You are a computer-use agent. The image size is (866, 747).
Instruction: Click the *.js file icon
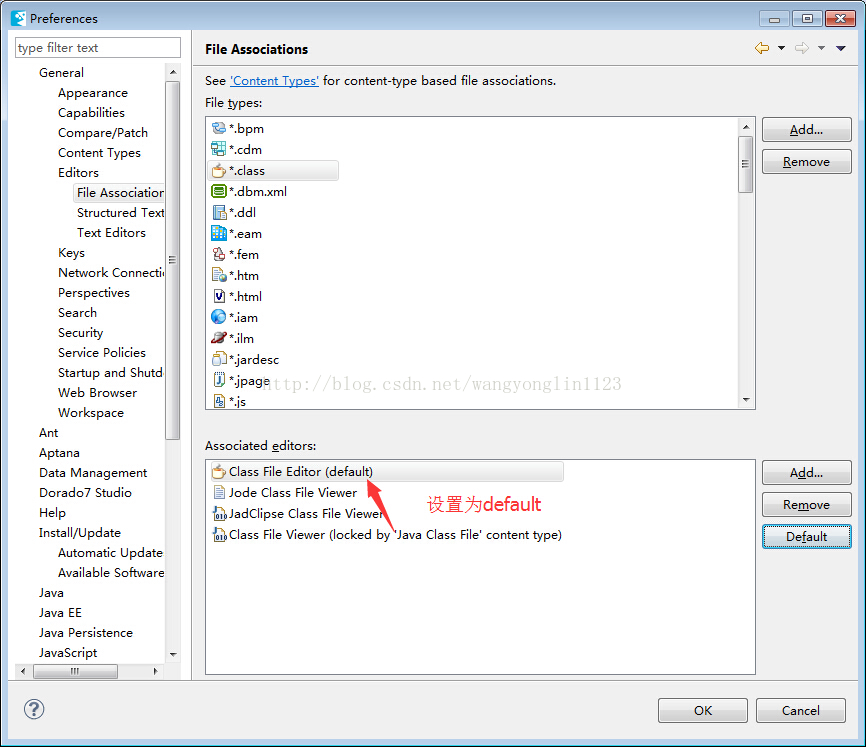[x=219, y=401]
